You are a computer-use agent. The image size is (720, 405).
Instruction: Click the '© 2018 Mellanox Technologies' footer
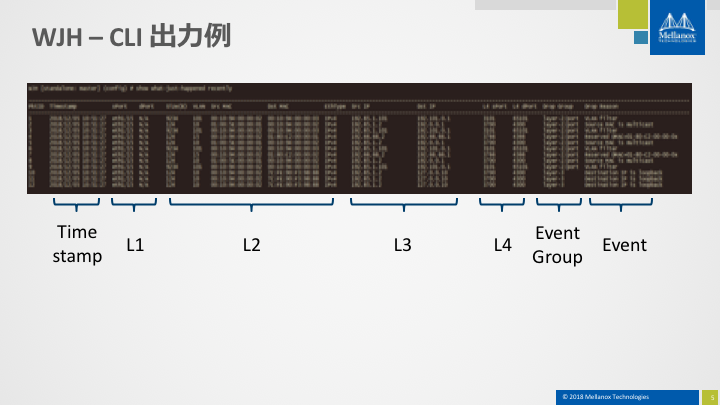point(606,397)
